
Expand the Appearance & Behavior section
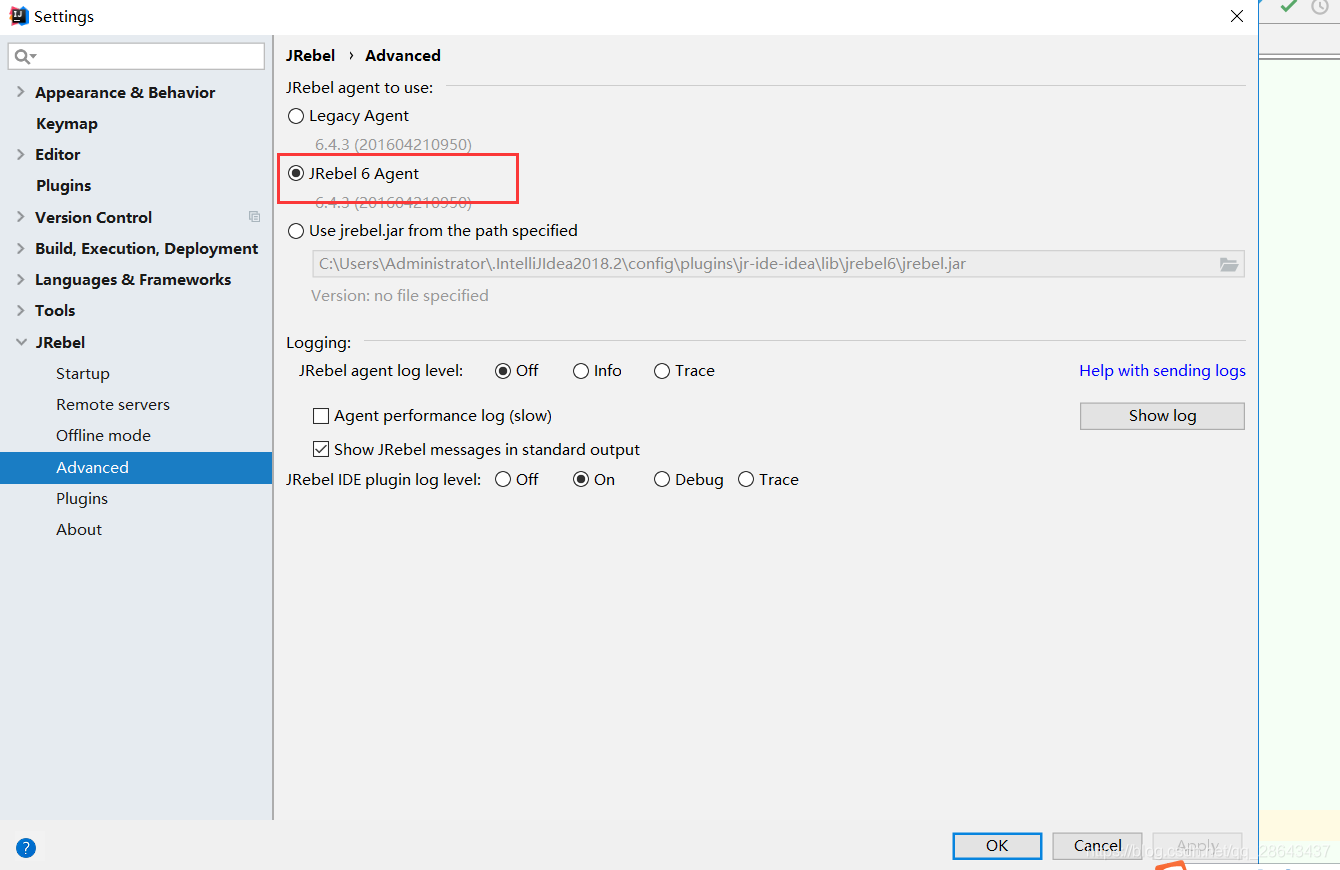click(x=21, y=92)
